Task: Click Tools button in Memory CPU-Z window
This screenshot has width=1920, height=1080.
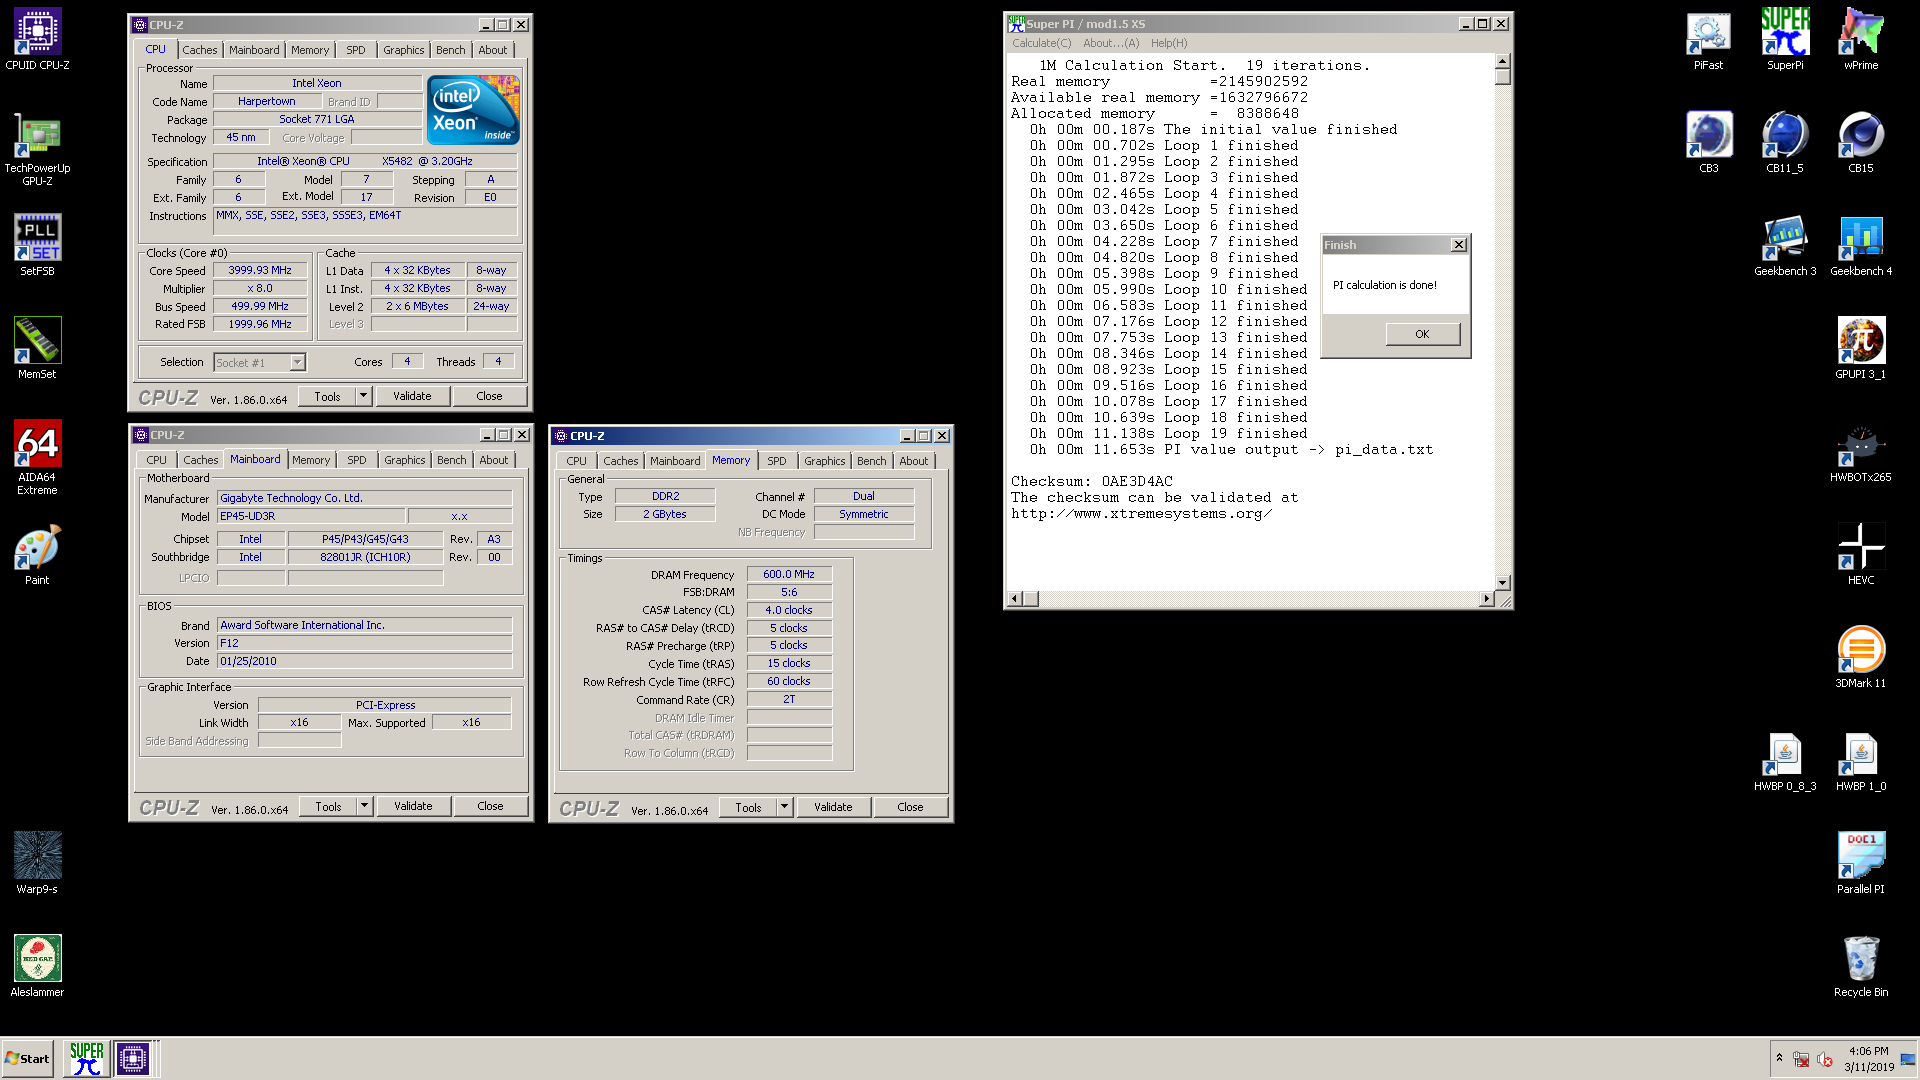Action: [748, 807]
